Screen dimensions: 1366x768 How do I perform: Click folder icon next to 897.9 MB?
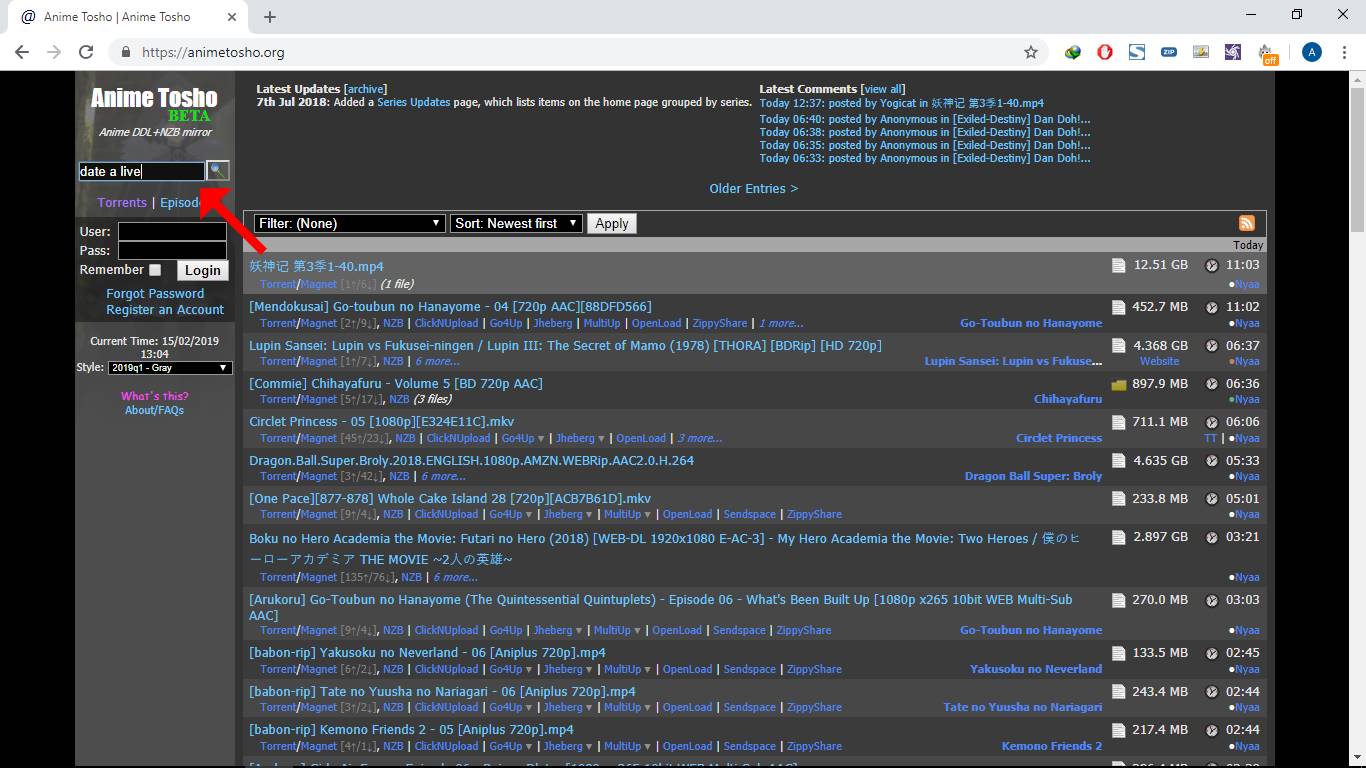click(1119, 384)
